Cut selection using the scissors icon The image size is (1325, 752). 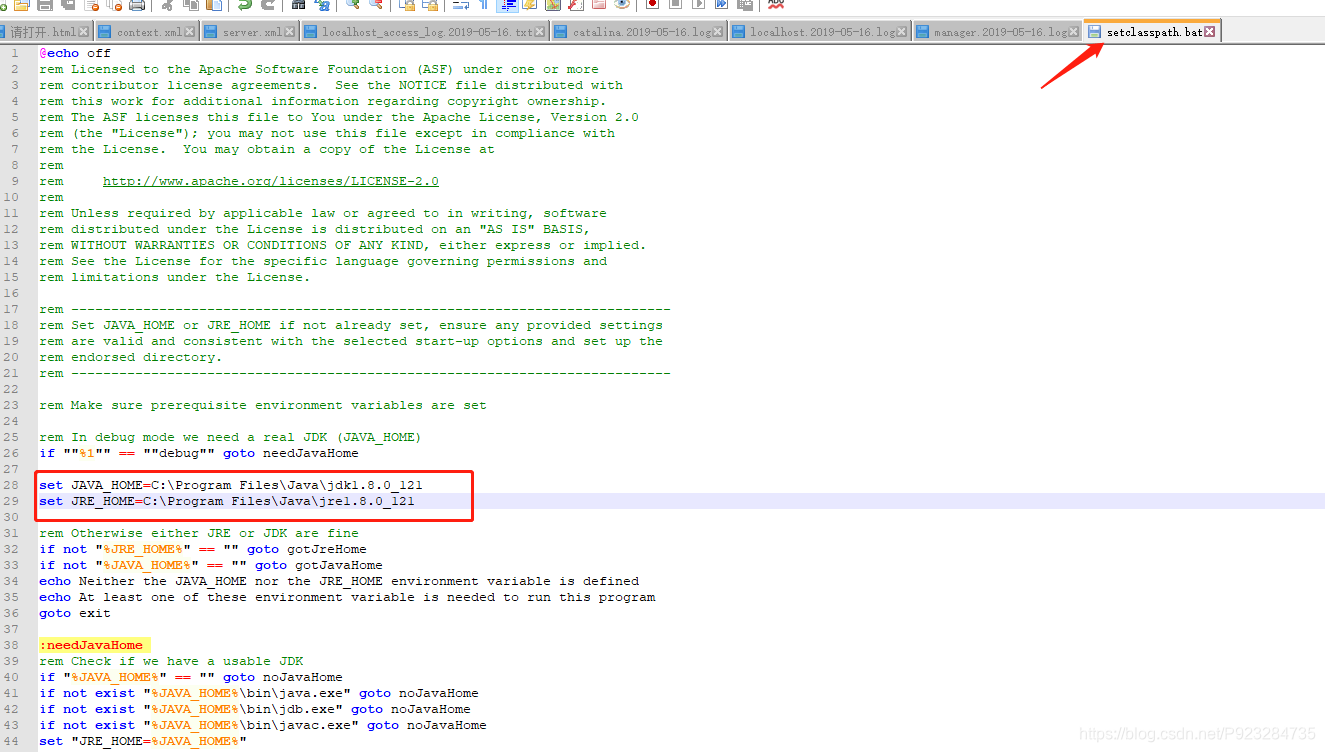(x=168, y=5)
